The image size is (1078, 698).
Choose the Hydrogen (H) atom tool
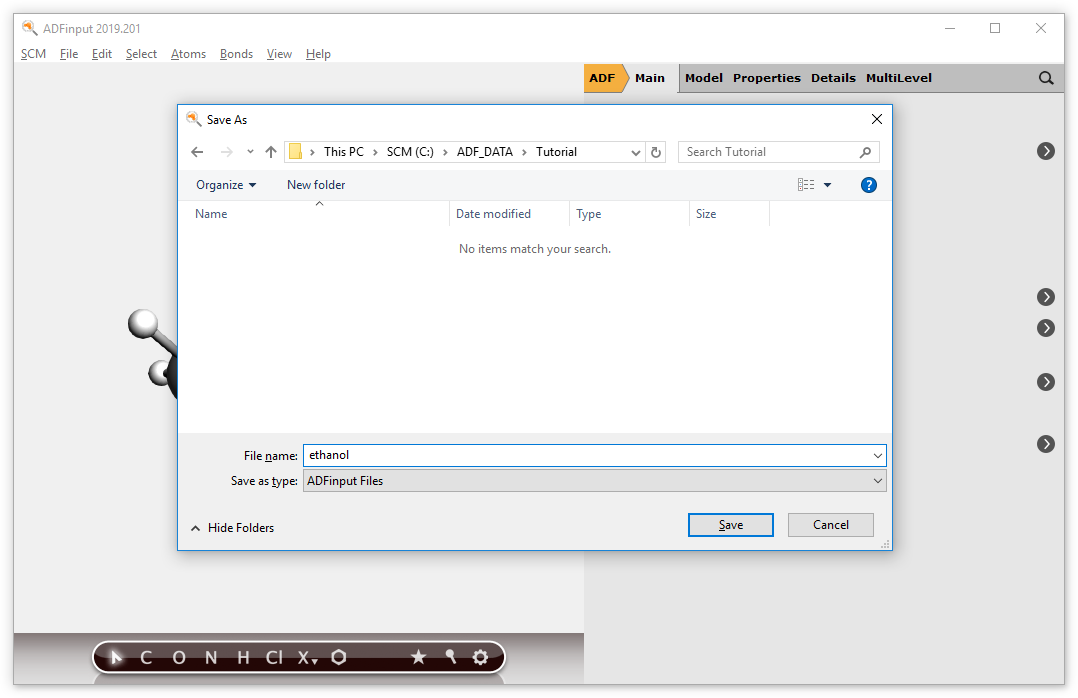pos(243,657)
